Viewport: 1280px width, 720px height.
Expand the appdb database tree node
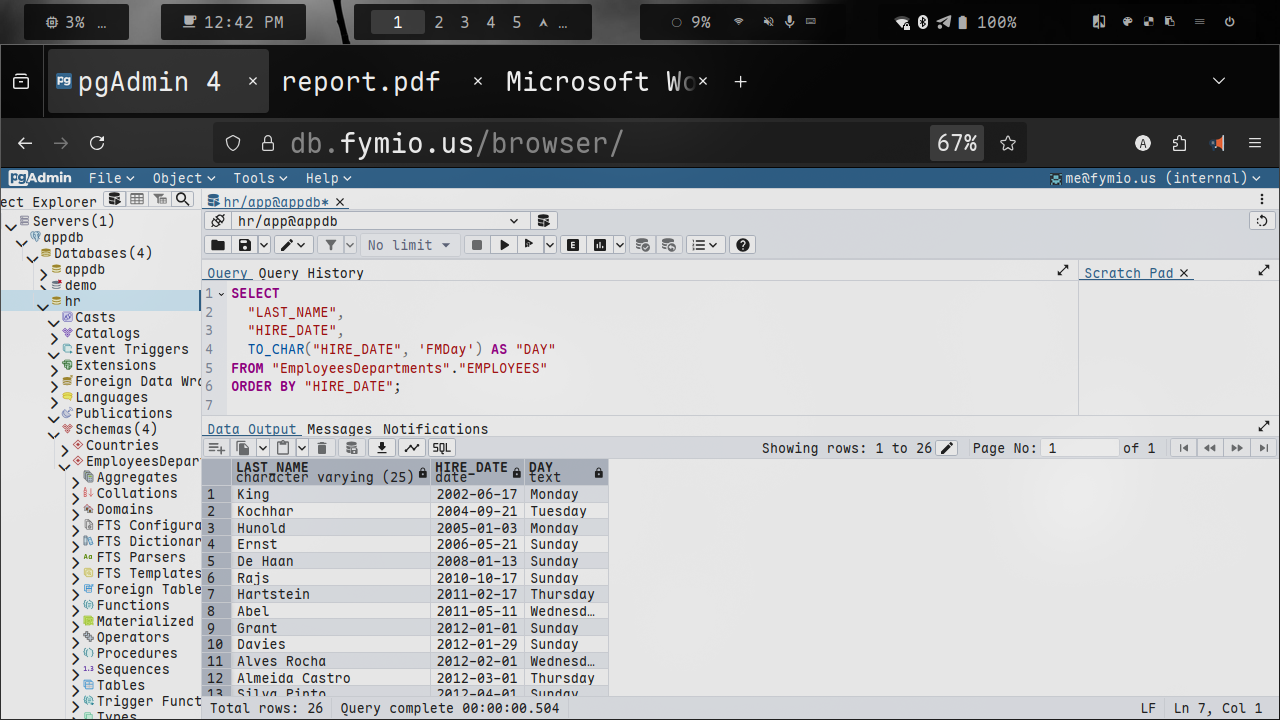click(43, 270)
